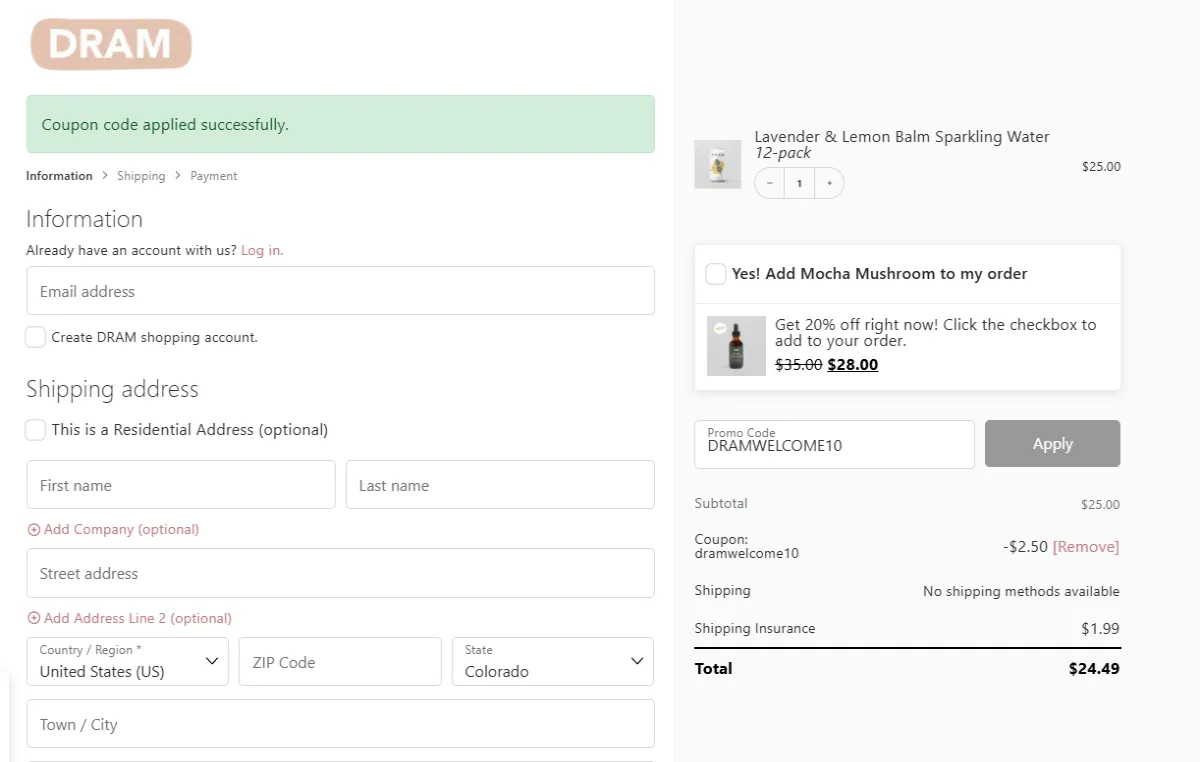The image size is (1200, 762).
Task: Go to the Payment breadcrumb step
Action: [214, 176]
